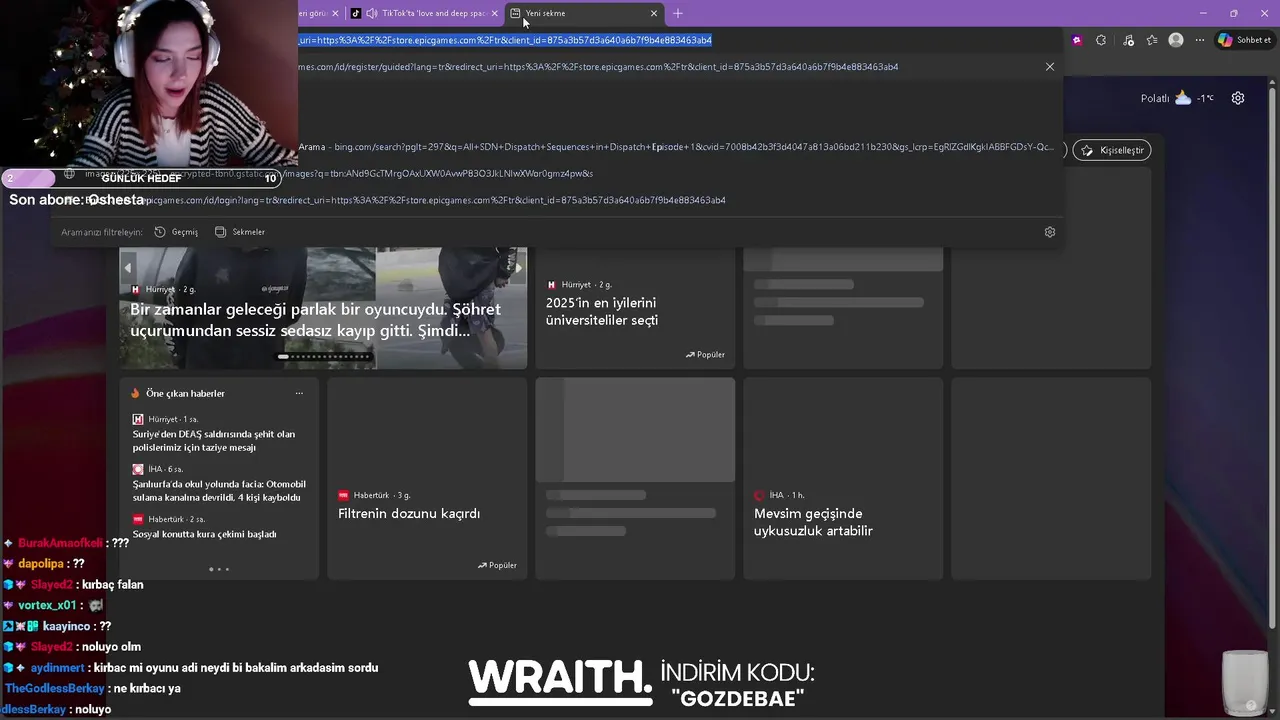Viewport: 1280px width, 720px height.
Task: Open the Öne çıkan haberler options menu
Action: pyautogui.click(x=299, y=393)
